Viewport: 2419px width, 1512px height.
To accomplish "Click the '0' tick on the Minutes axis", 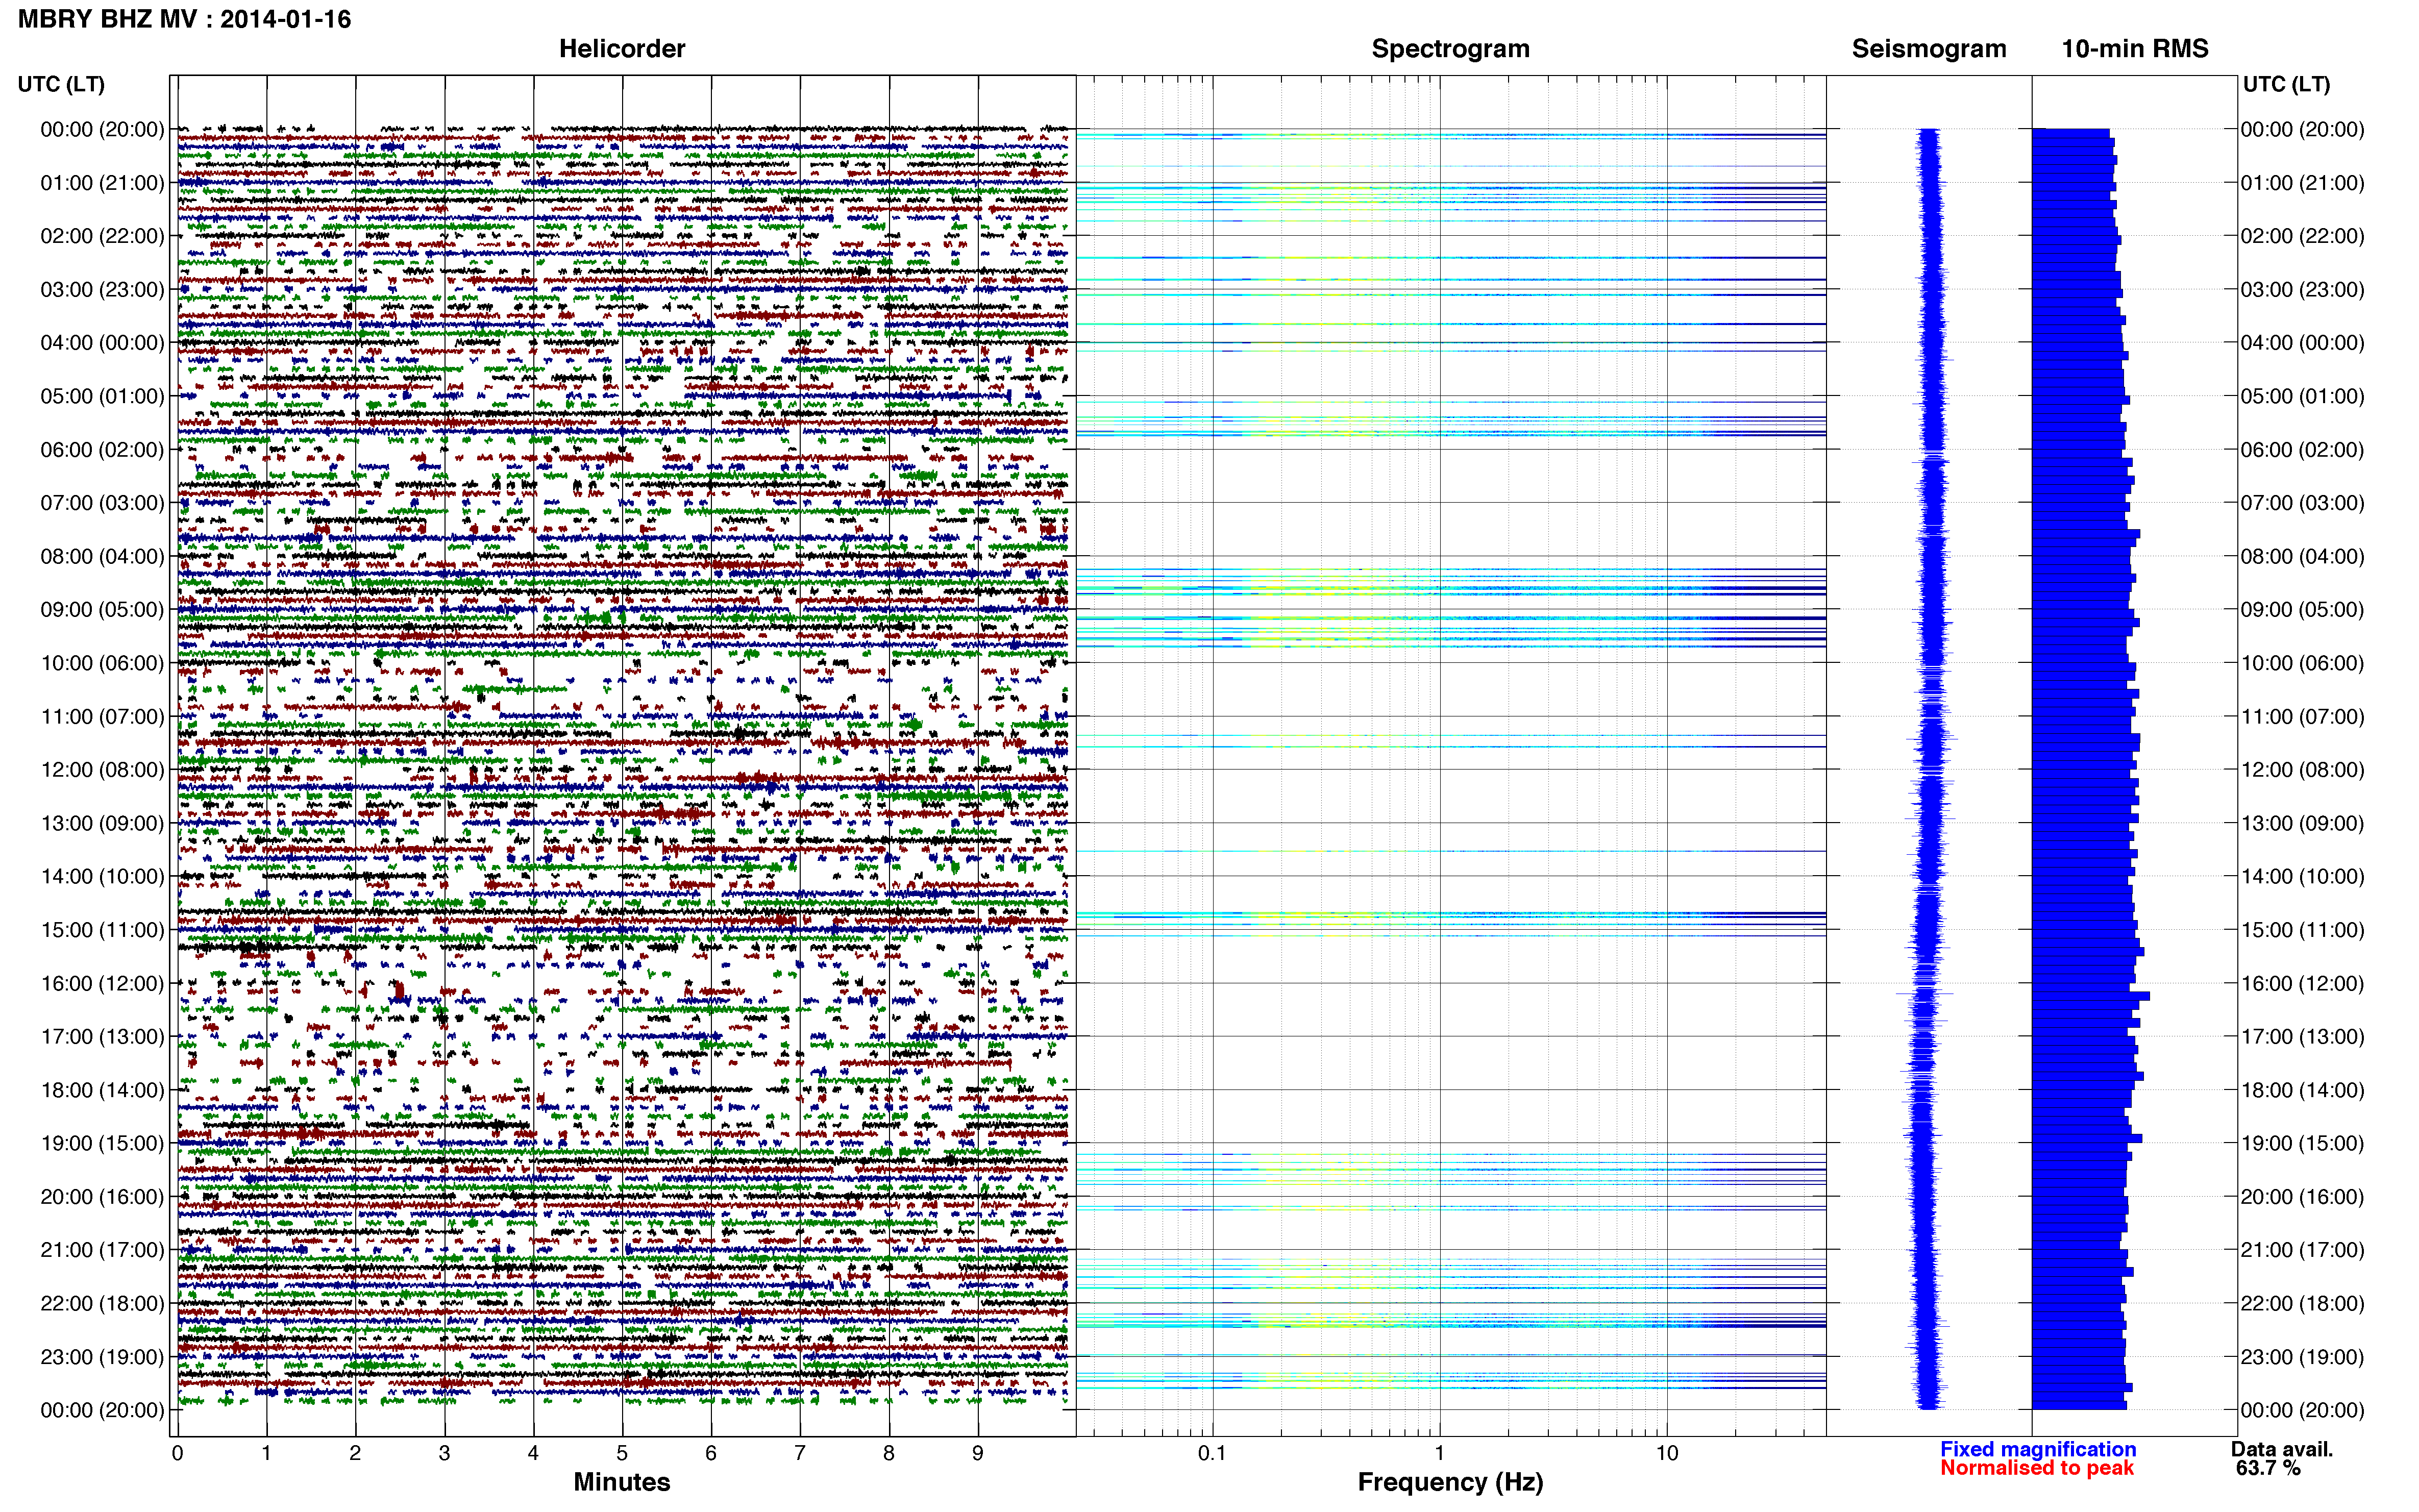I will (177, 1452).
